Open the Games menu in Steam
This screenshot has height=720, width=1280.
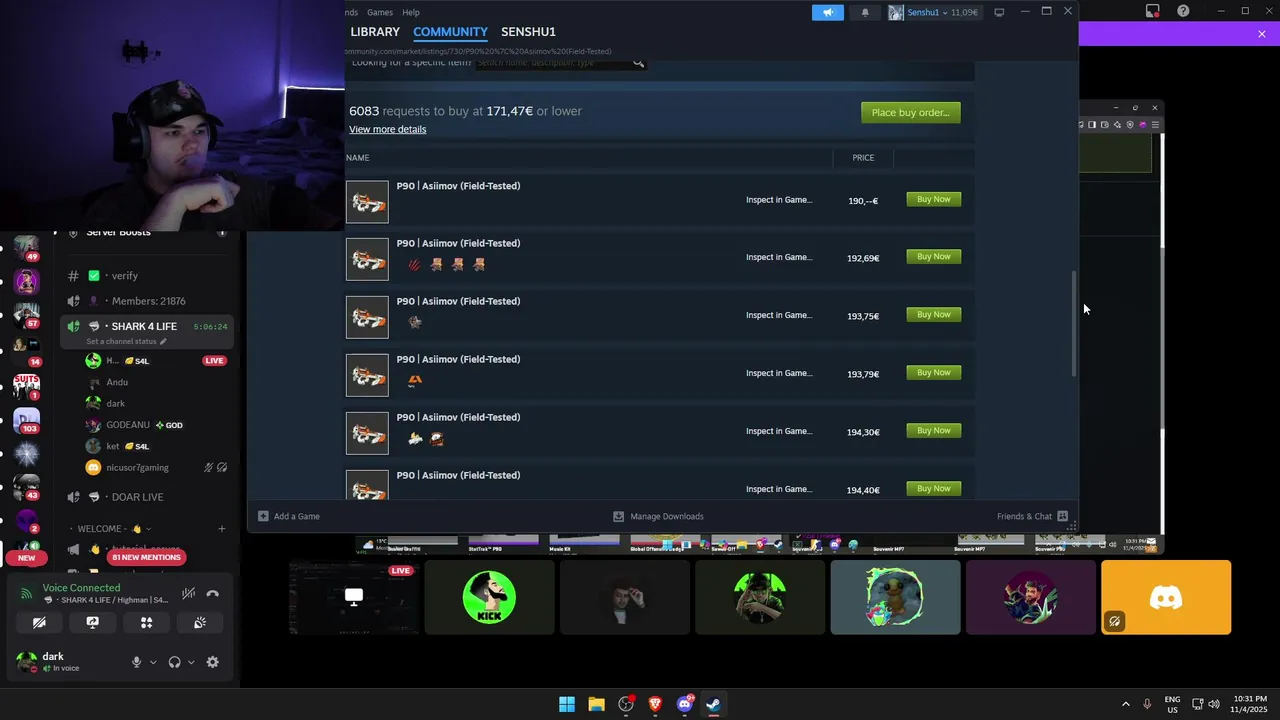pos(380,12)
